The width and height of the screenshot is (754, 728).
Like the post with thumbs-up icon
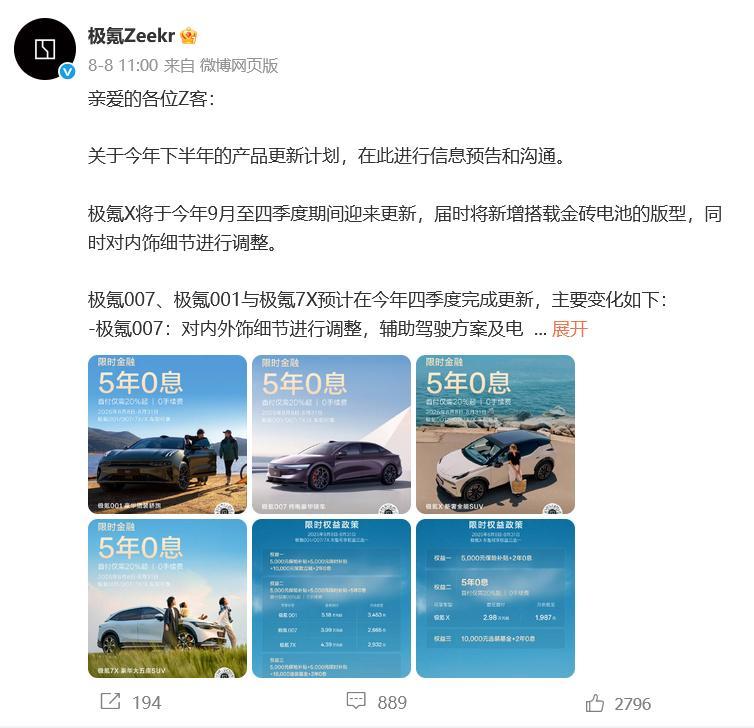click(595, 703)
